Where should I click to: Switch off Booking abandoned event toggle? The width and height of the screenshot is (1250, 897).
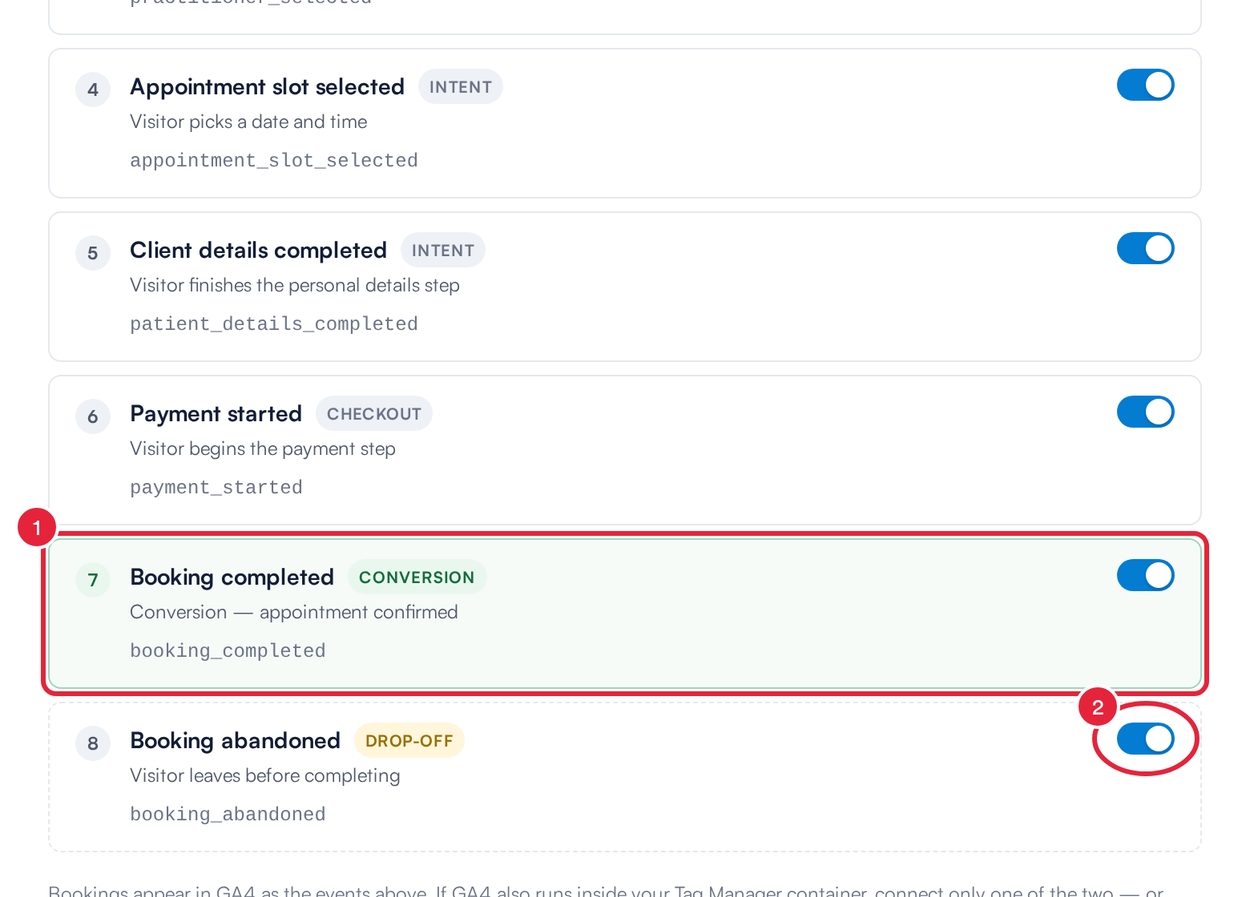click(x=1145, y=739)
